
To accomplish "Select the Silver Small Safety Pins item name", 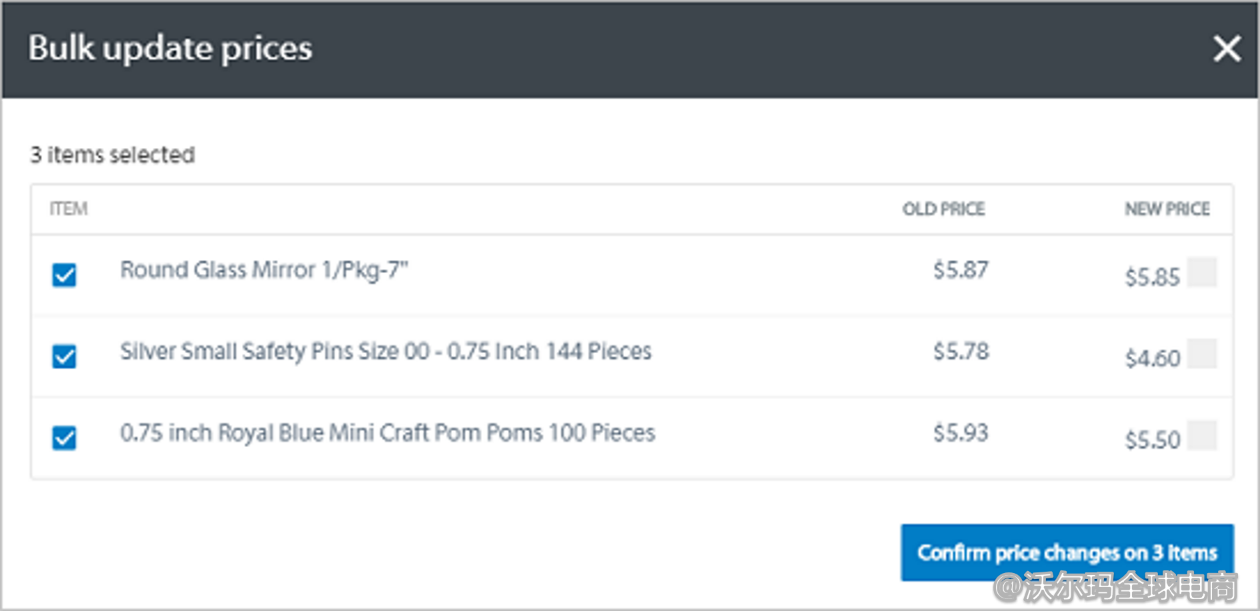I will (x=386, y=351).
